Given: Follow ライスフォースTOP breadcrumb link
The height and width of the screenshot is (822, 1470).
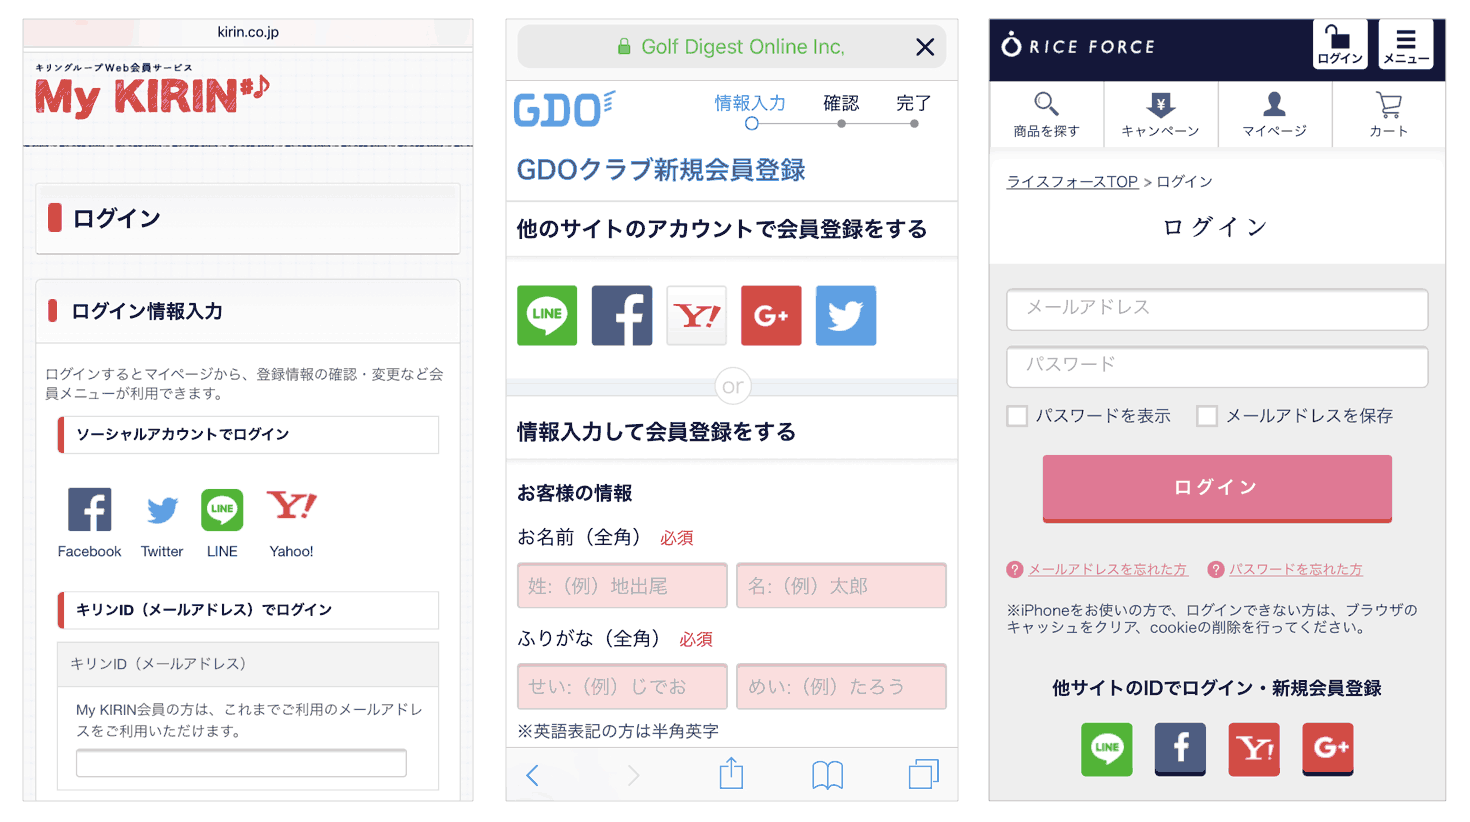Looking at the screenshot, I should click(1072, 182).
